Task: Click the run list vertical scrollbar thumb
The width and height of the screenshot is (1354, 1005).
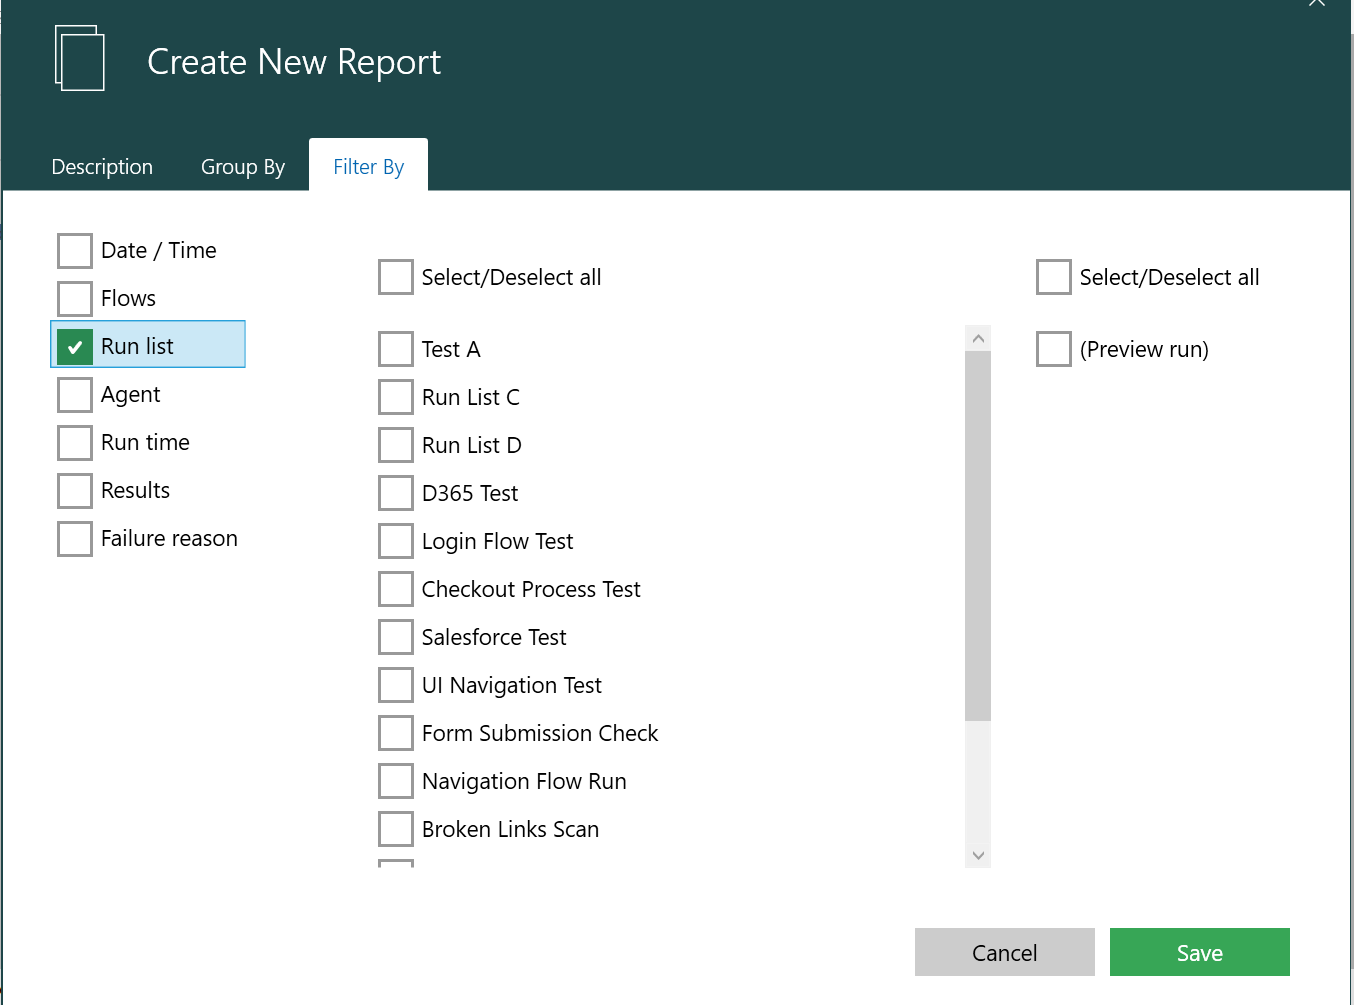Action: [977, 534]
